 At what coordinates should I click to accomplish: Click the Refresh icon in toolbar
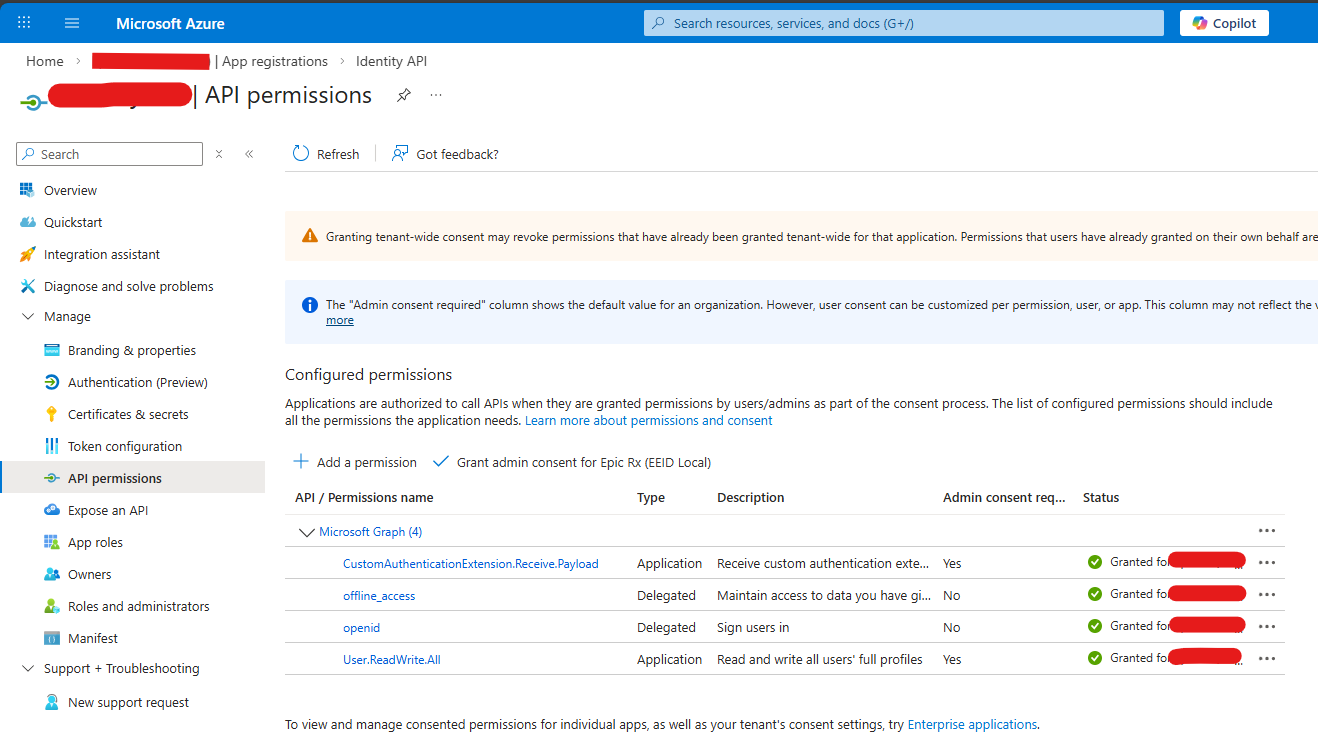301,154
